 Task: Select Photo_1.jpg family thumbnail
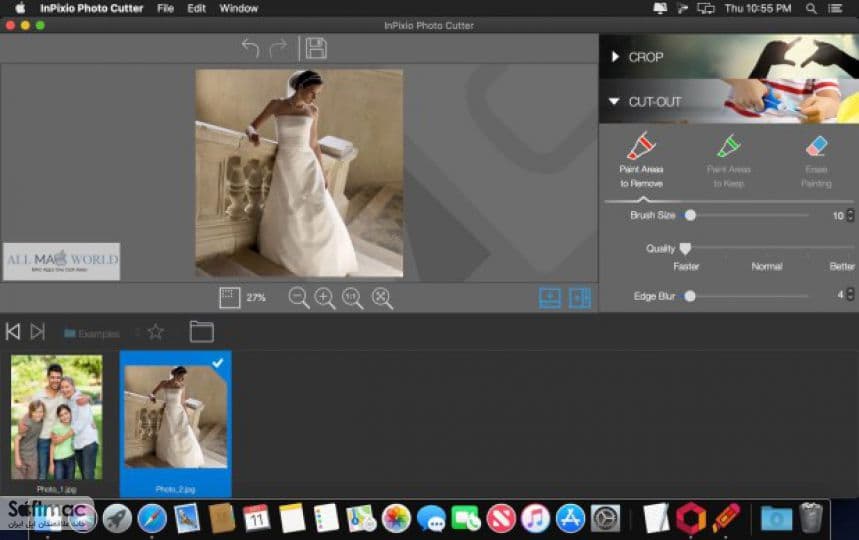point(56,417)
